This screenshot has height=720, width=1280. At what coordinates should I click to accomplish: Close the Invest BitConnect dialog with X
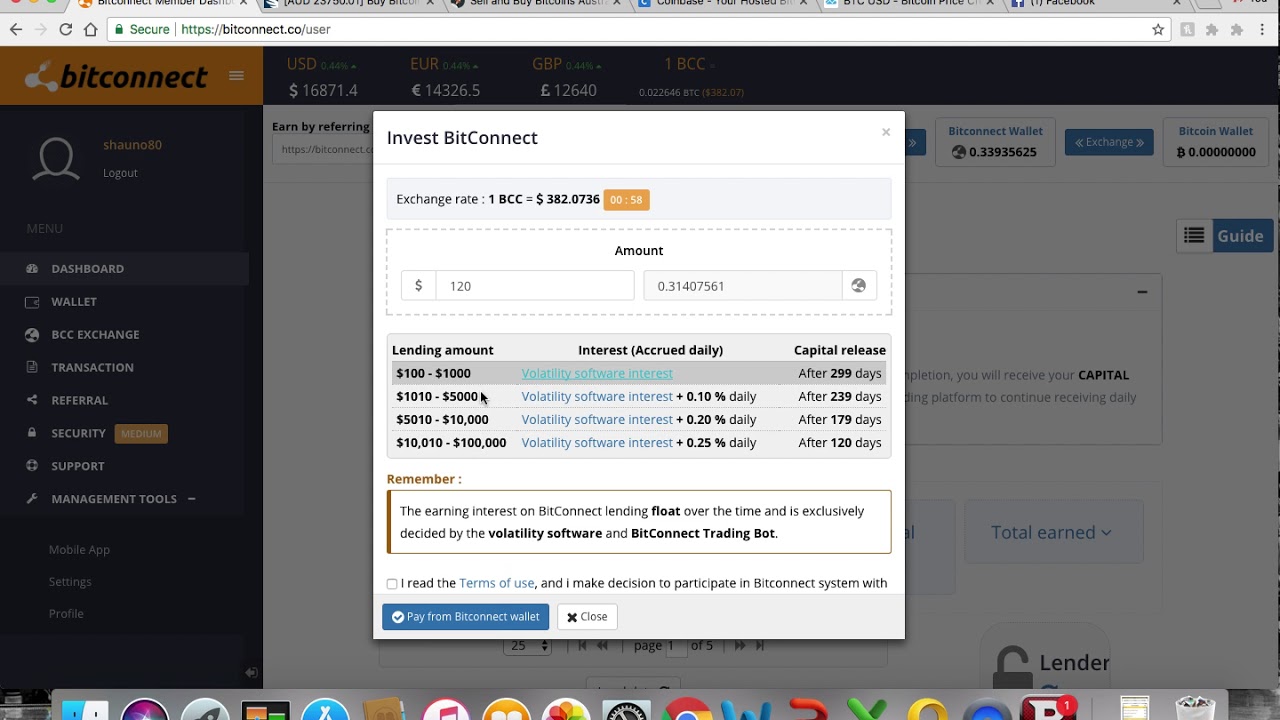[x=886, y=132]
